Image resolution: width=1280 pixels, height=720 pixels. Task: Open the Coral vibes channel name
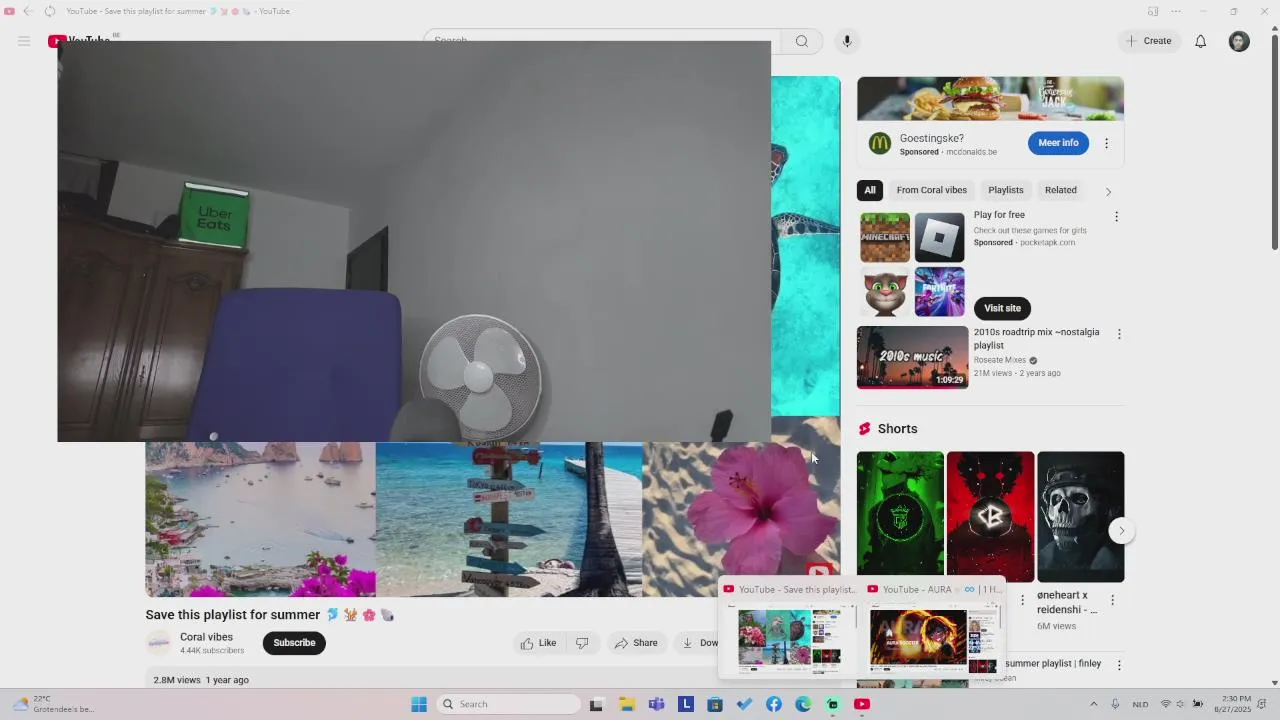pos(206,637)
